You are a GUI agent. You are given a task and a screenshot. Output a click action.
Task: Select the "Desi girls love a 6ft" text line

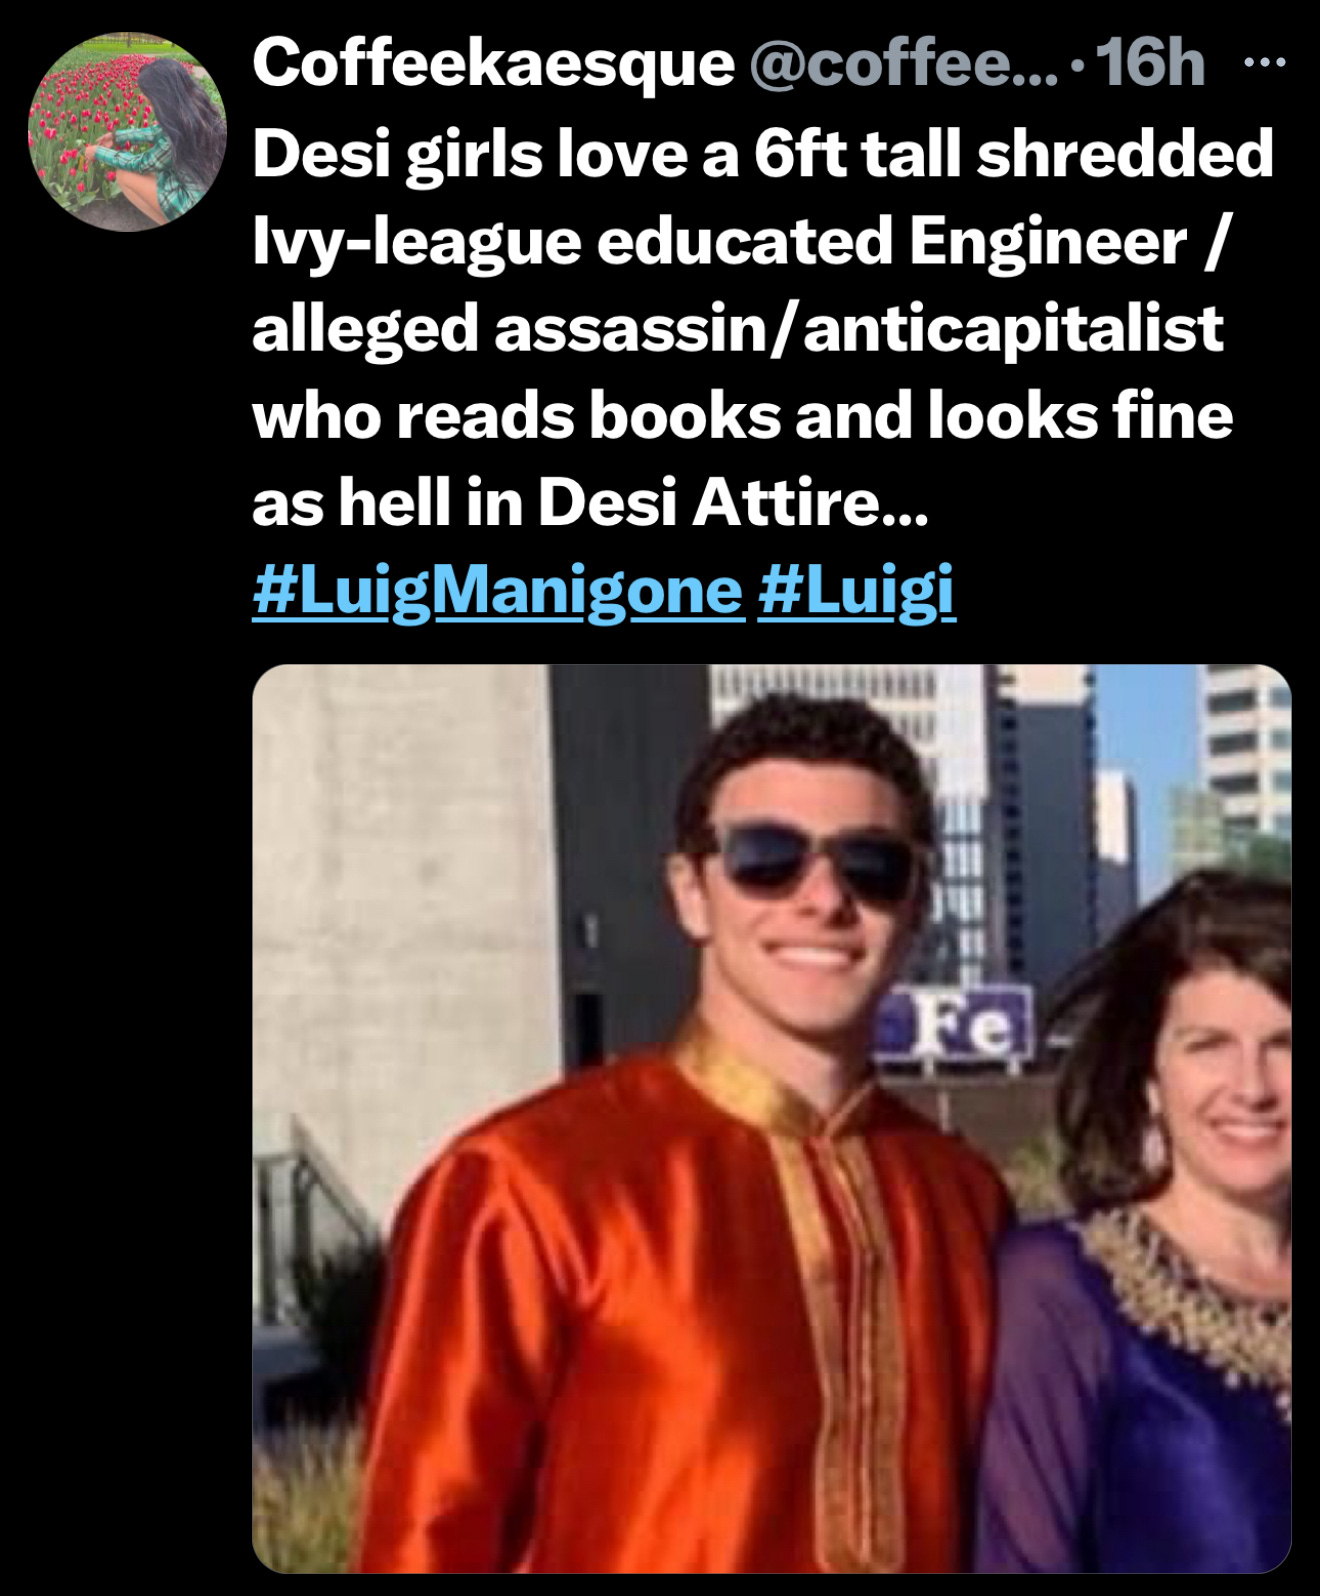click(x=763, y=154)
